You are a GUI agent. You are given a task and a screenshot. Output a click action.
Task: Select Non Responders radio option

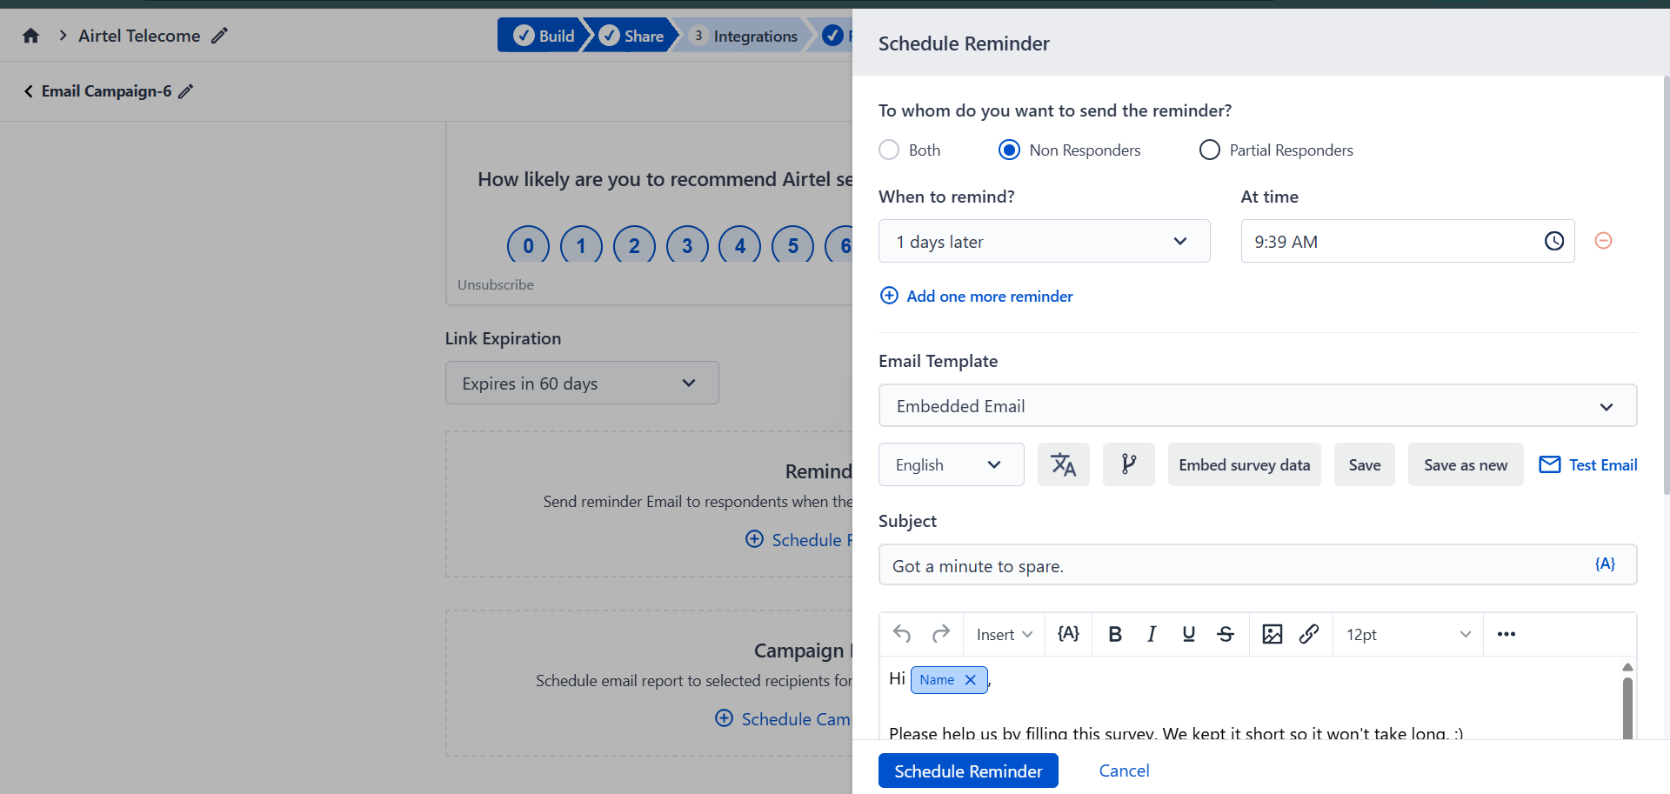pyautogui.click(x=1009, y=150)
